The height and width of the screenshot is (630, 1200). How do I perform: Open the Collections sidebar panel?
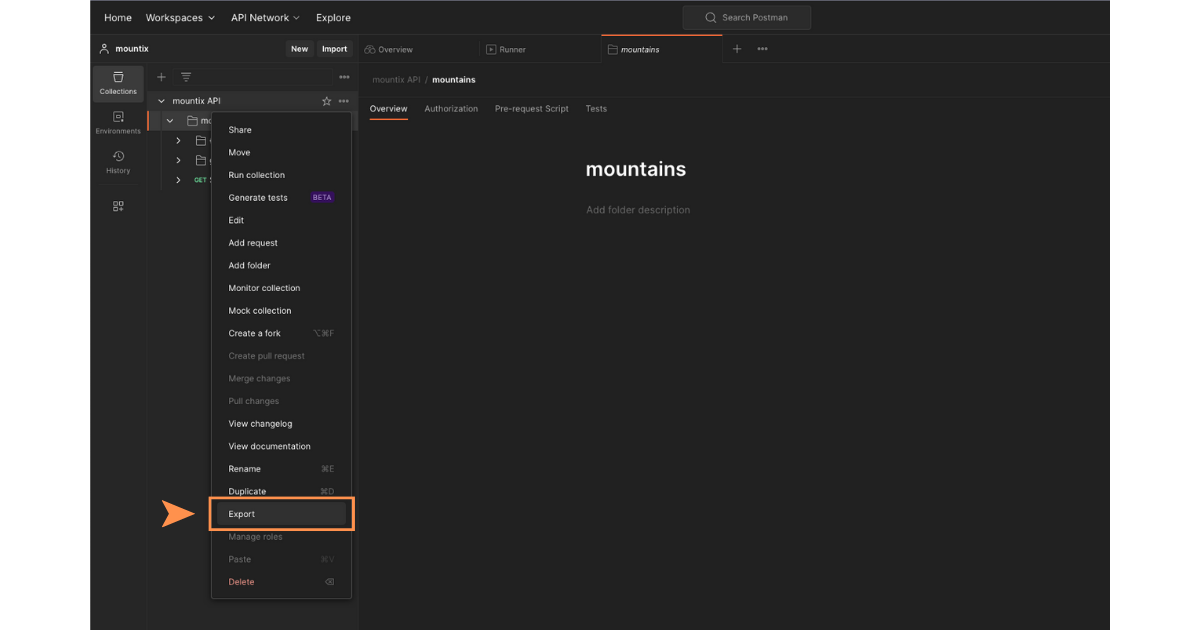click(x=118, y=84)
